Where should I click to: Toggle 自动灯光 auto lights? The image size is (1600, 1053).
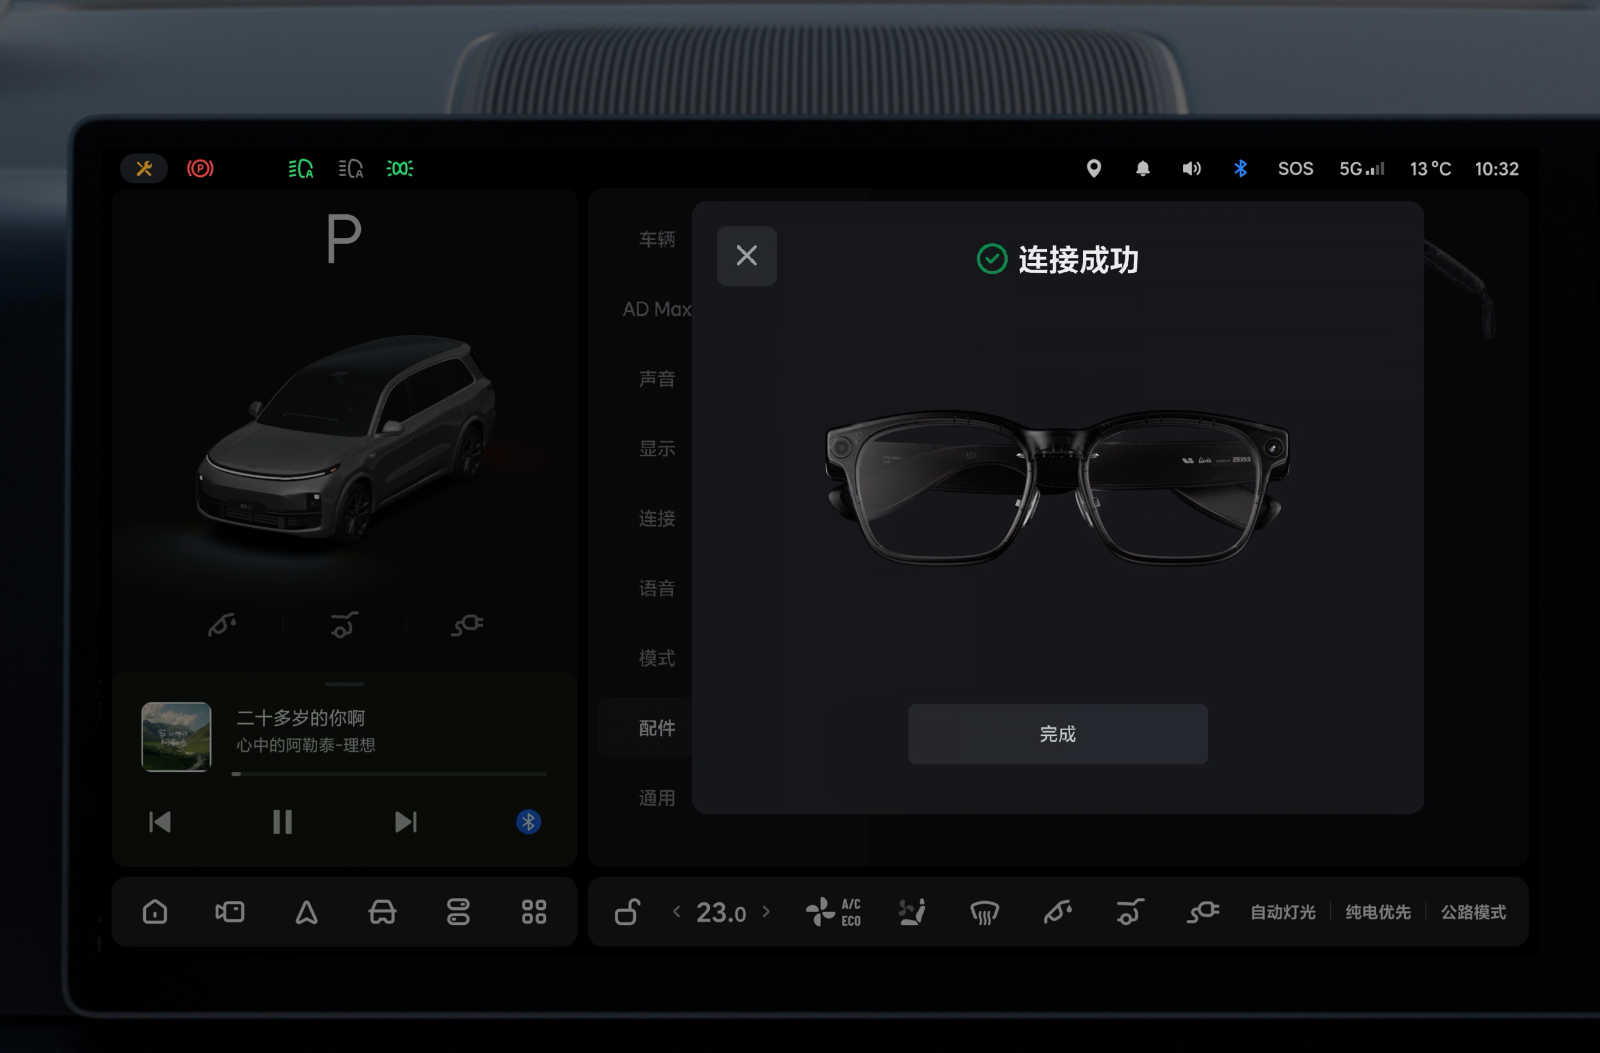coord(1282,912)
